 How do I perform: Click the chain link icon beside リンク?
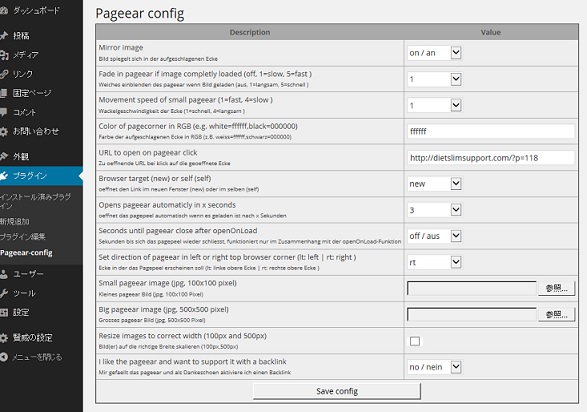pyautogui.click(x=3, y=74)
